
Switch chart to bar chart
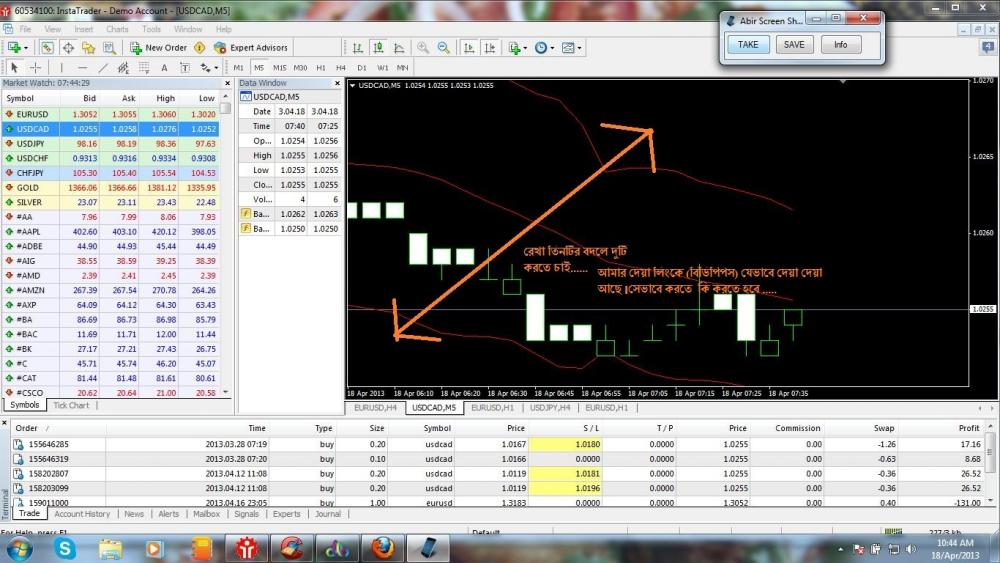358,48
